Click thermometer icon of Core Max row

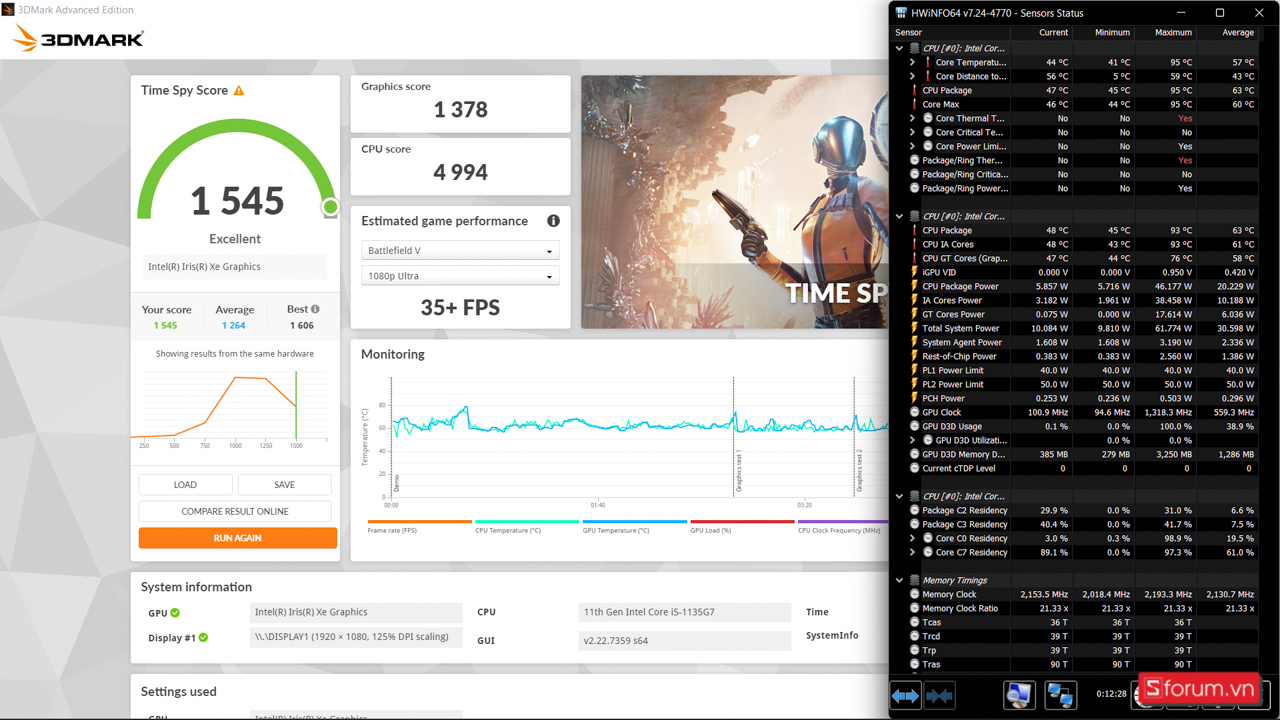(x=914, y=104)
